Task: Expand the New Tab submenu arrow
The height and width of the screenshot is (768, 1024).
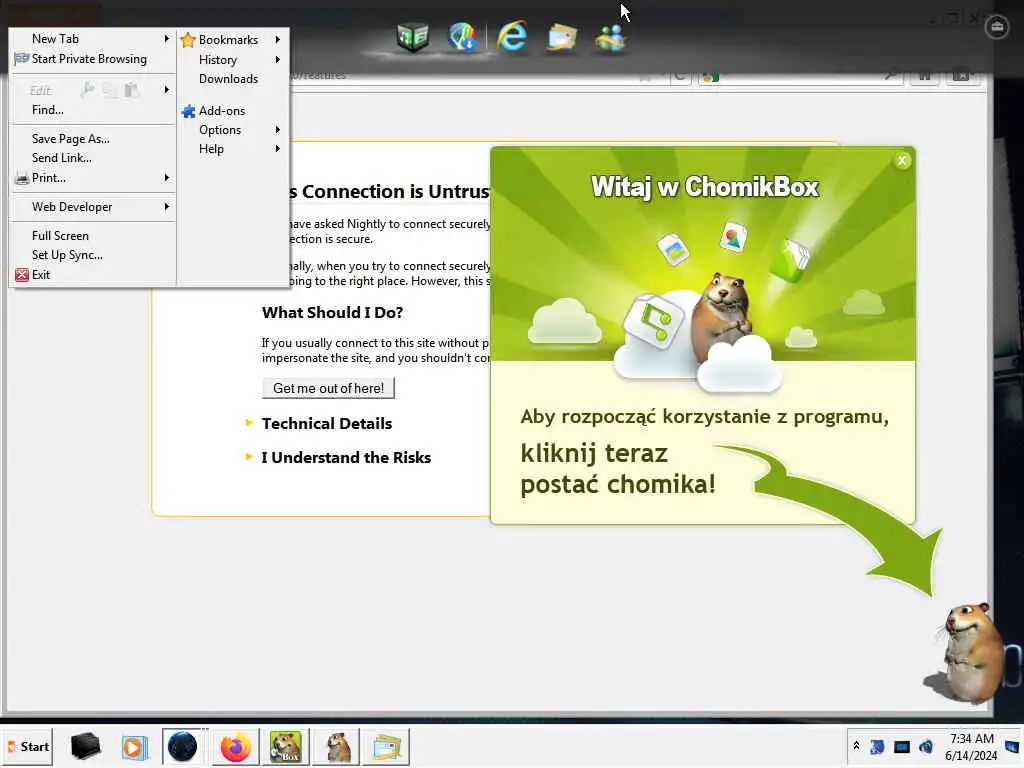Action: point(167,39)
